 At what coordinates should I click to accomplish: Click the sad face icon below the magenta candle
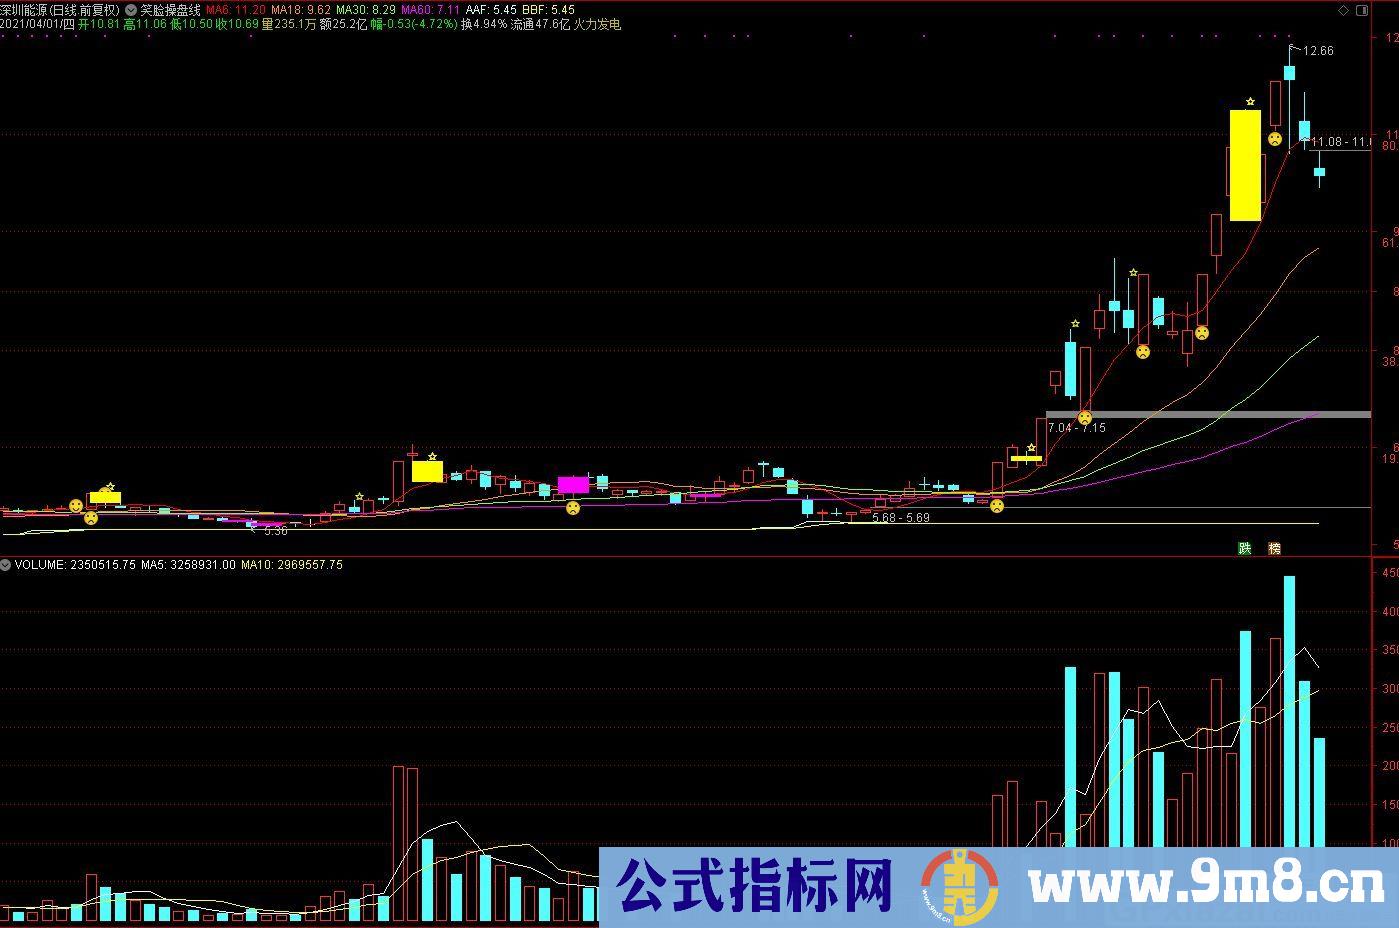573,508
